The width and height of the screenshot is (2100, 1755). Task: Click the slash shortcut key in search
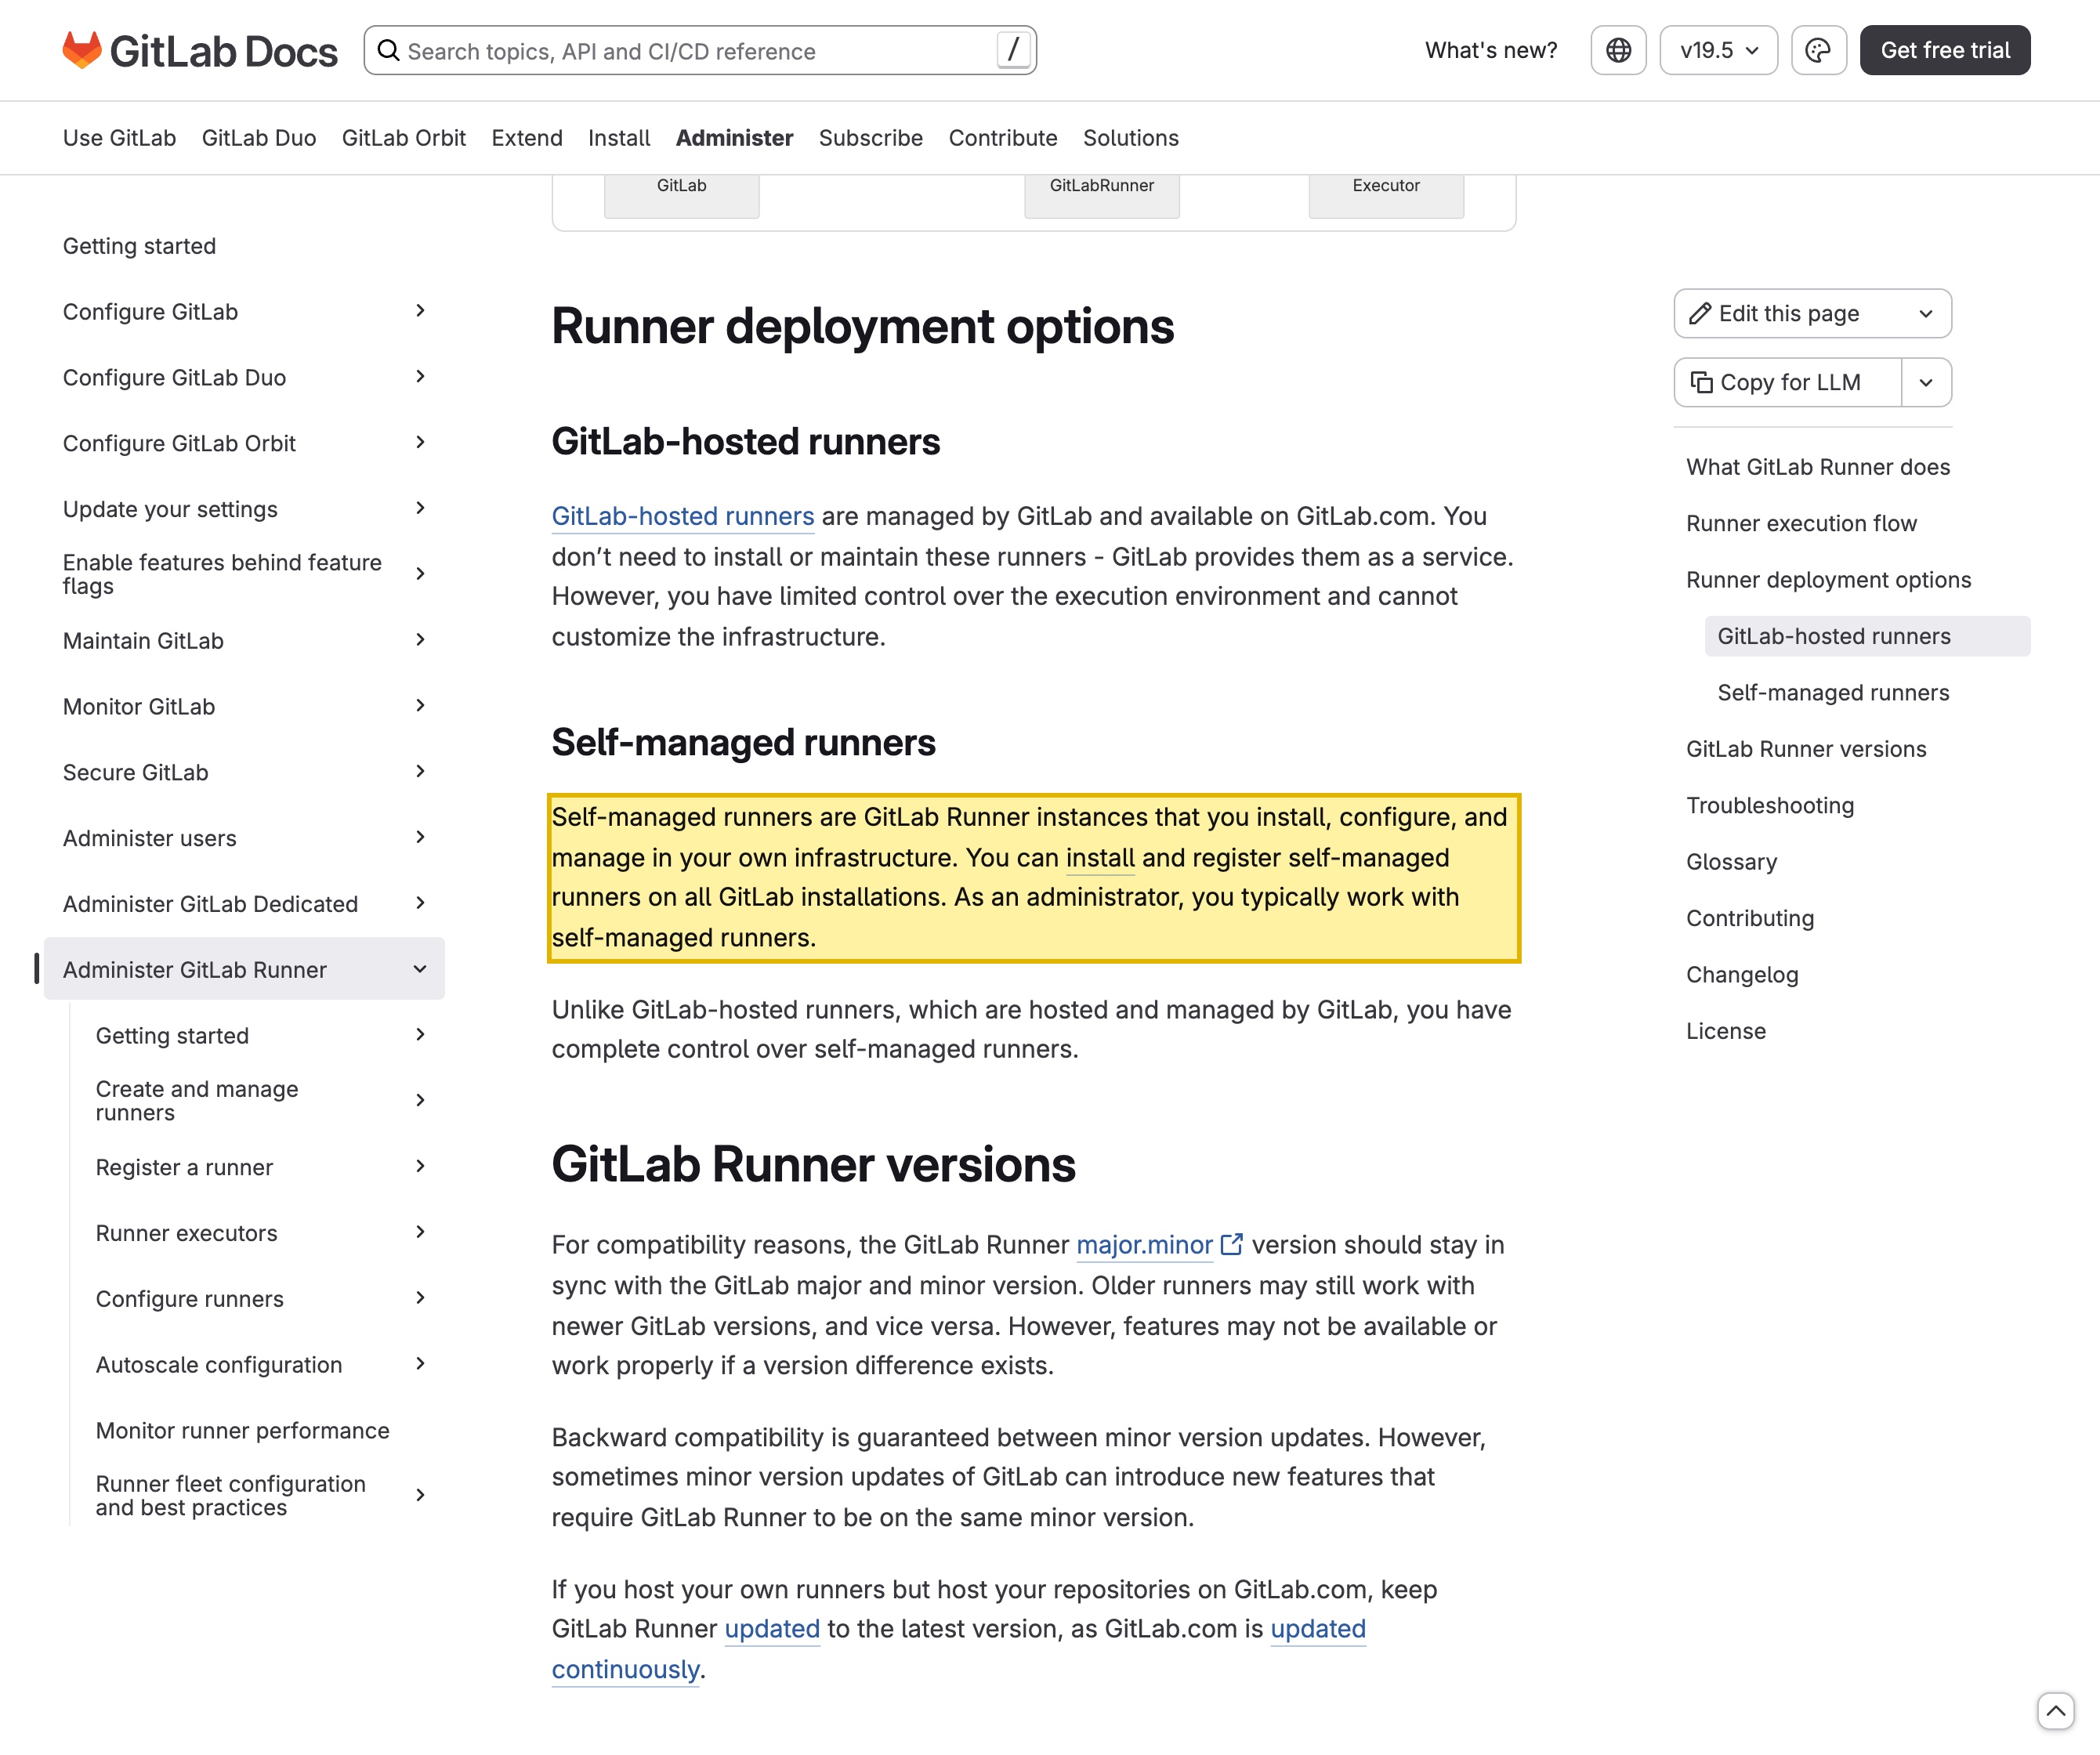1013,50
